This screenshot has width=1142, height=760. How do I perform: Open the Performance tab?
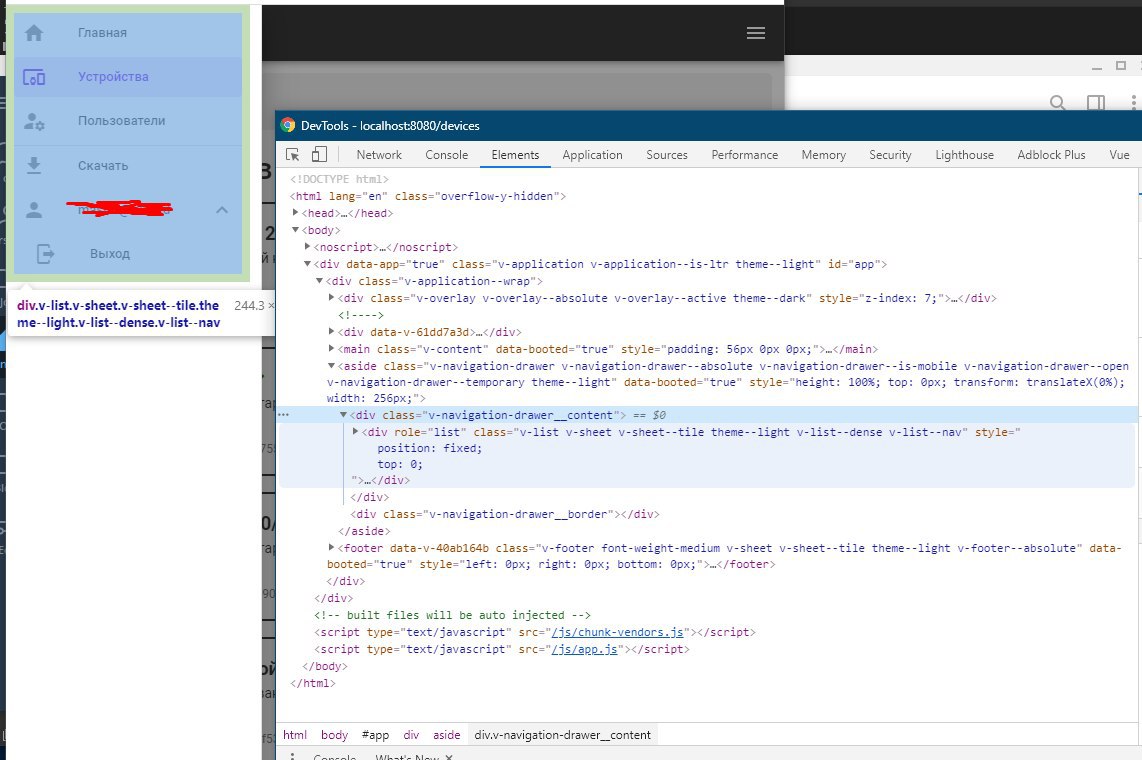coord(744,155)
